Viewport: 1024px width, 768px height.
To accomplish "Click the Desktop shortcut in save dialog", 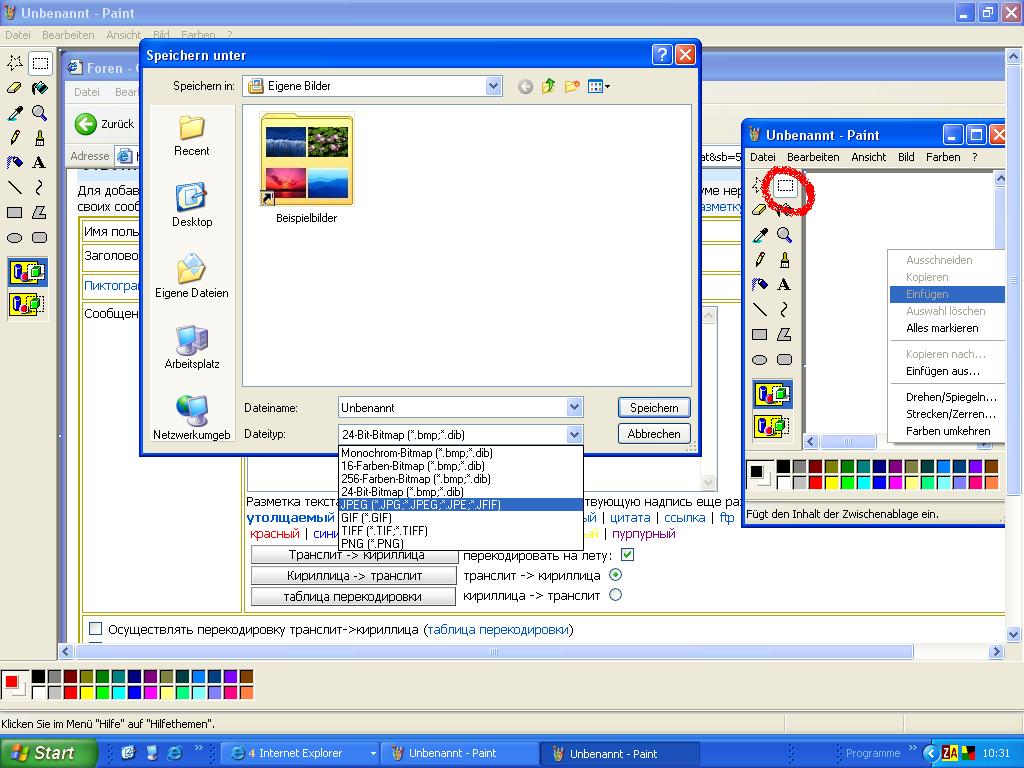I will pyautogui.click(x=192, y=204).
